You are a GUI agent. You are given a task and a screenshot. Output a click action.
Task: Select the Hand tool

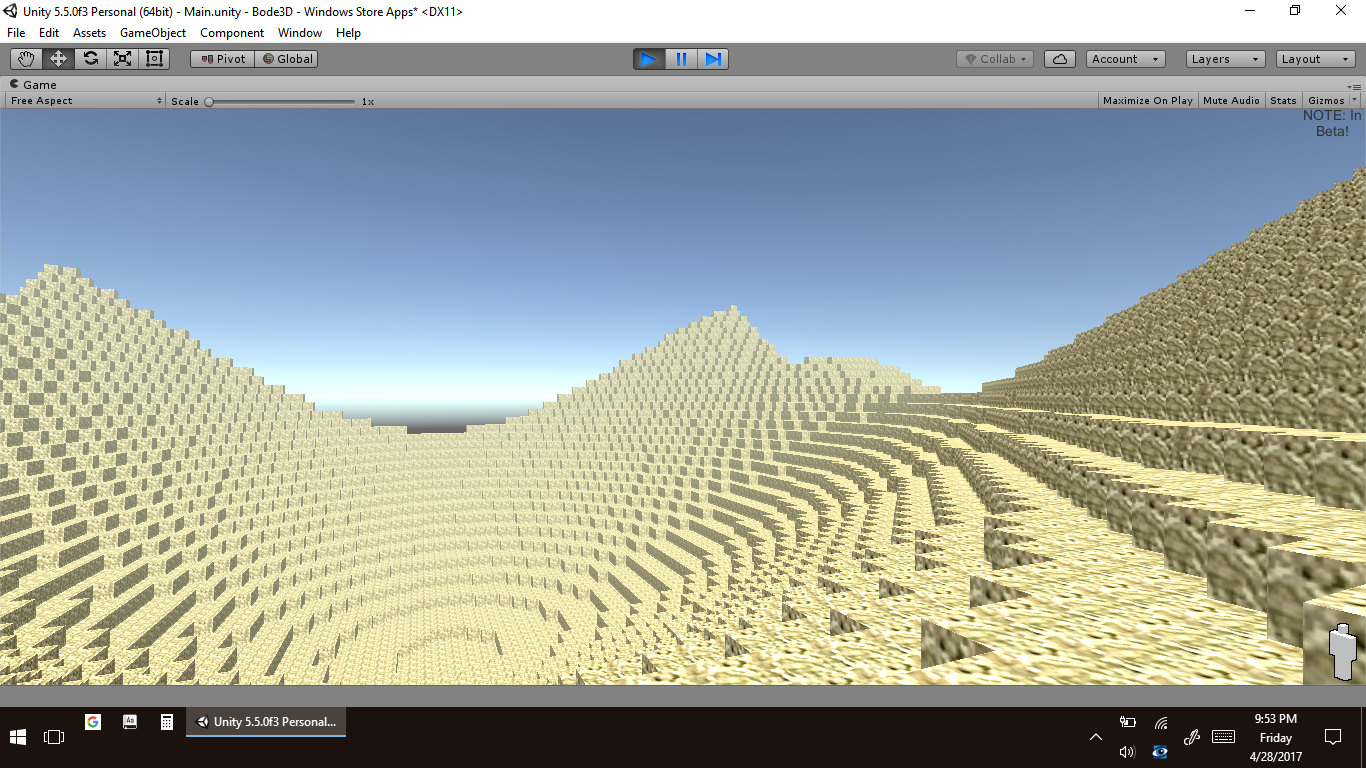(x=26, y=59)
